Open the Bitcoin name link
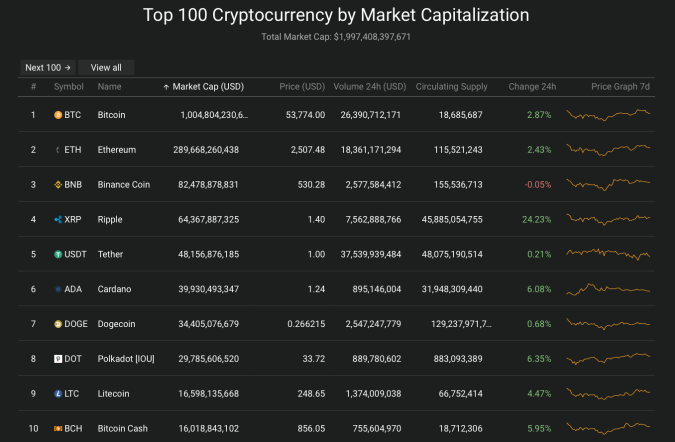This screenshot has width=675, height=442. point(111,115)
